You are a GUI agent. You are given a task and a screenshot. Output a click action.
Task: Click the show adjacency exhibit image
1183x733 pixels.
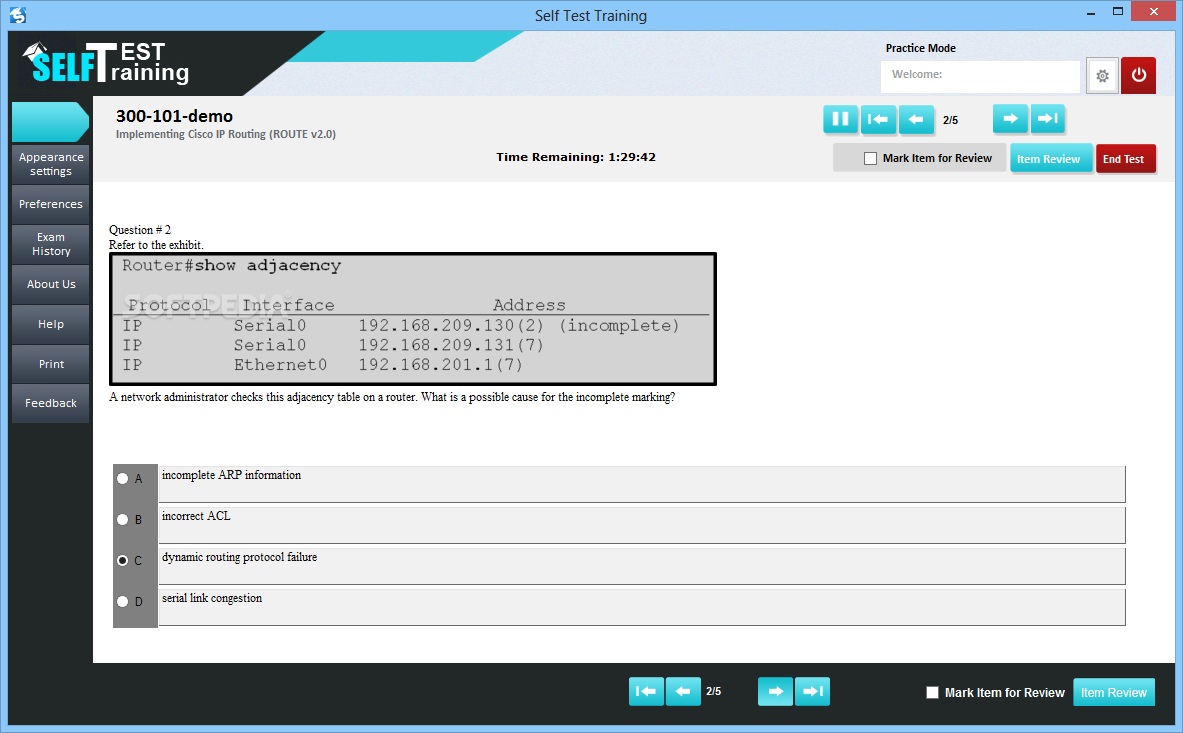click(x=413, y=319)
